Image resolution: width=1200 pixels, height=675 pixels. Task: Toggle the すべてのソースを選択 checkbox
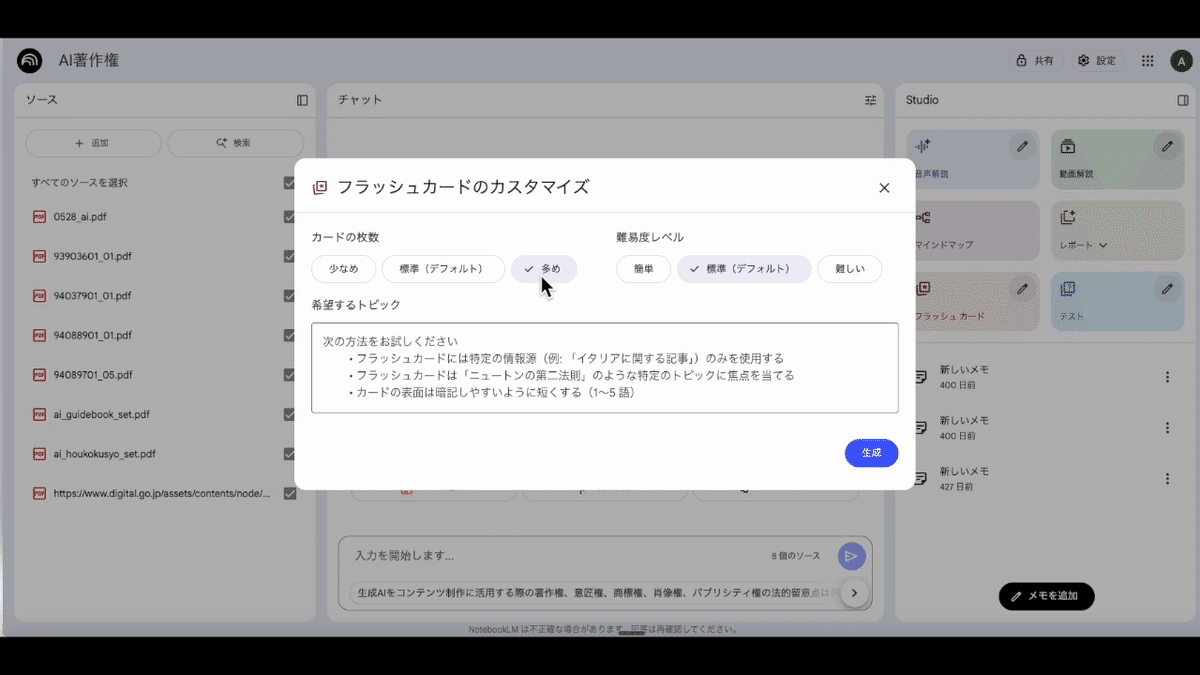(x=289, y=183)
